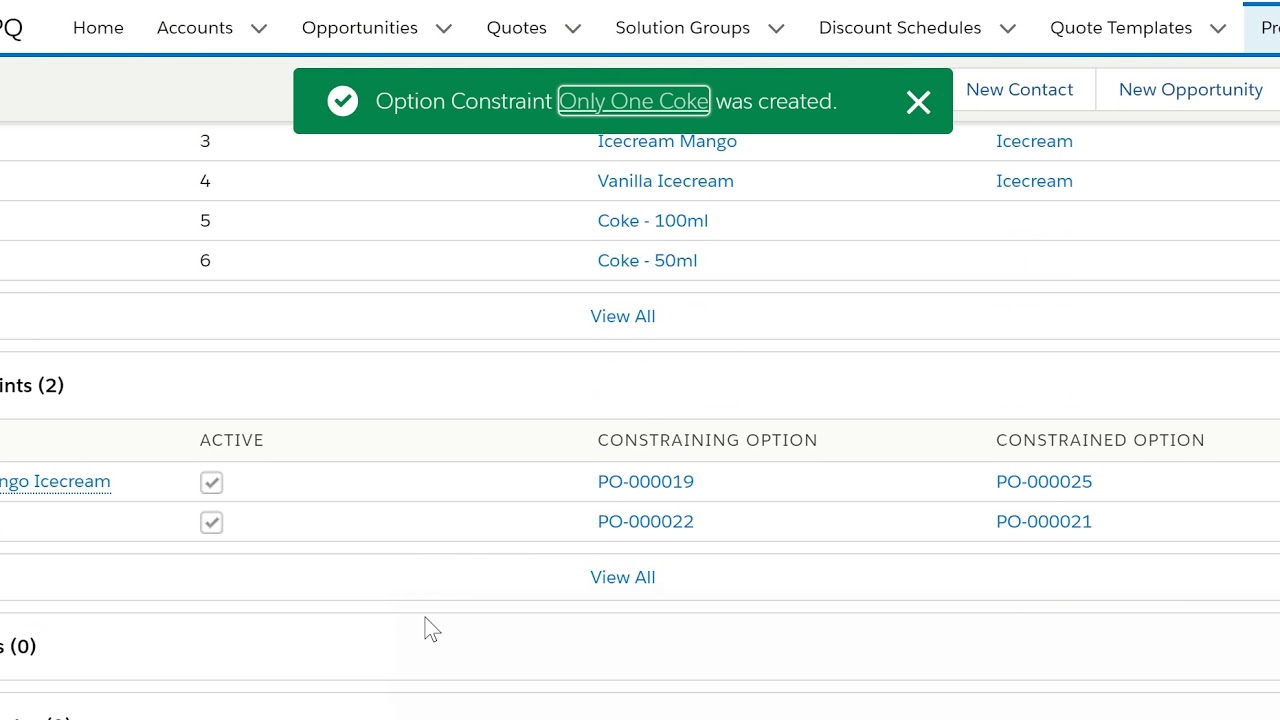The height and width of the screenshot is (720, 1280).
Task: Click the success checkmark icon in toast
Action: [343, 101]
